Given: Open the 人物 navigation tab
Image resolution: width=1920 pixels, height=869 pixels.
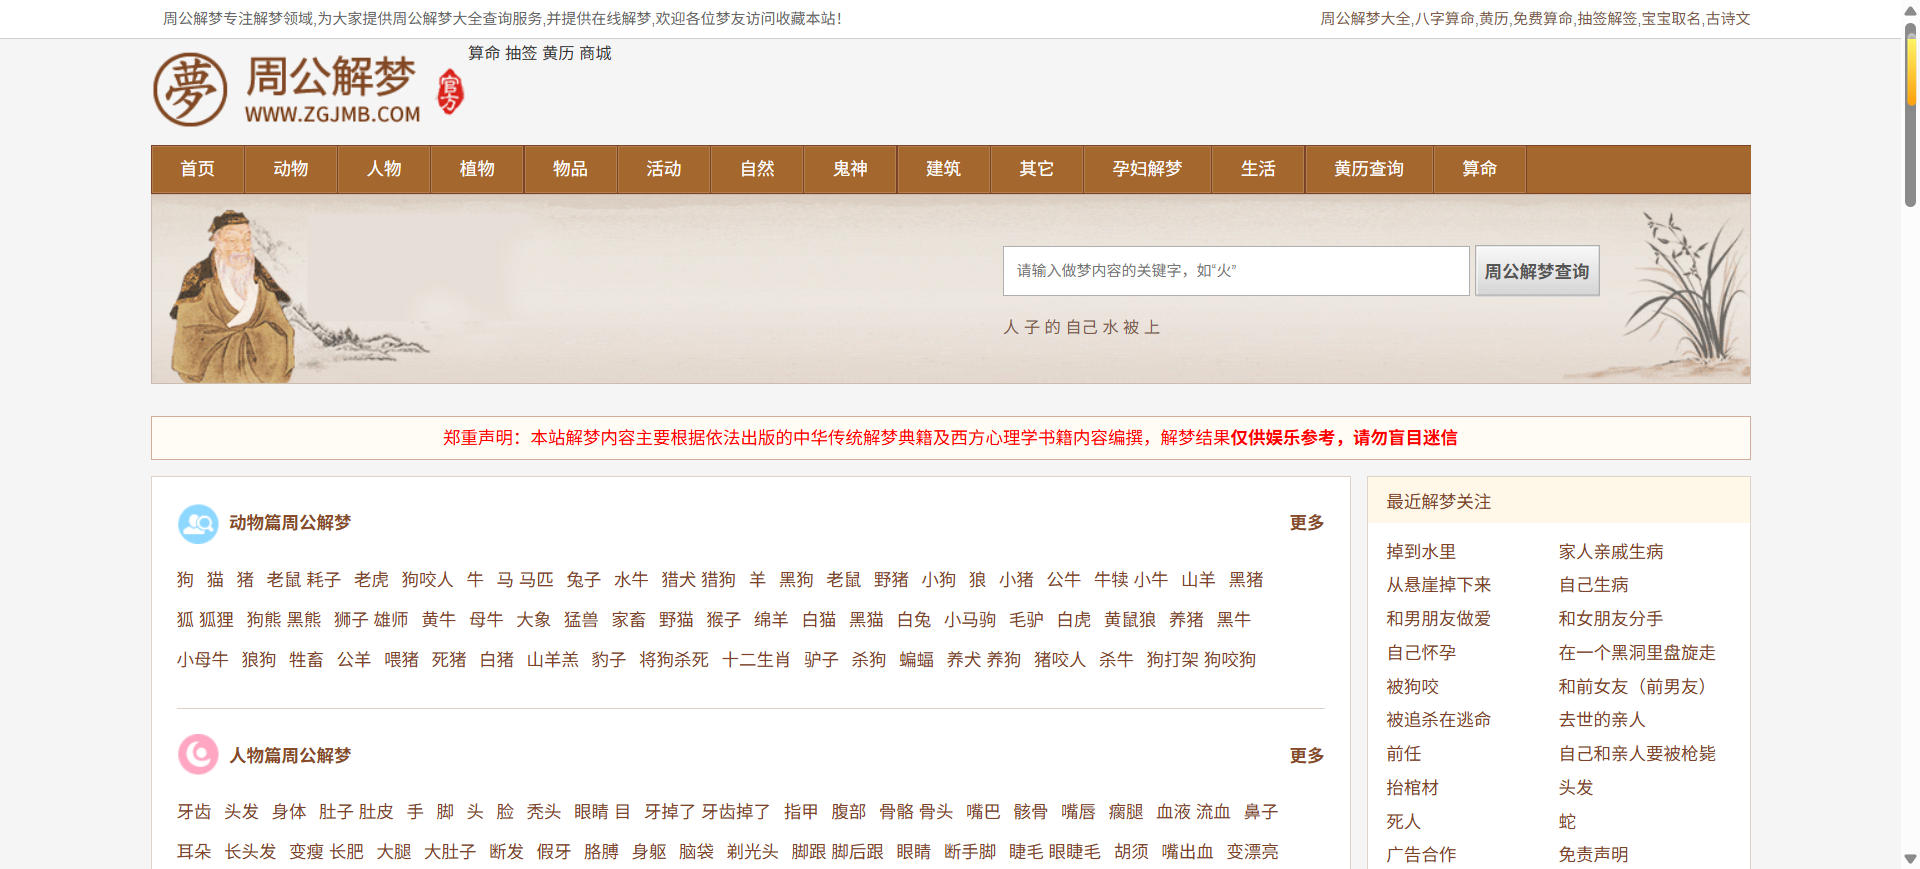Looking at the screenshot, I should click(384, 169).
